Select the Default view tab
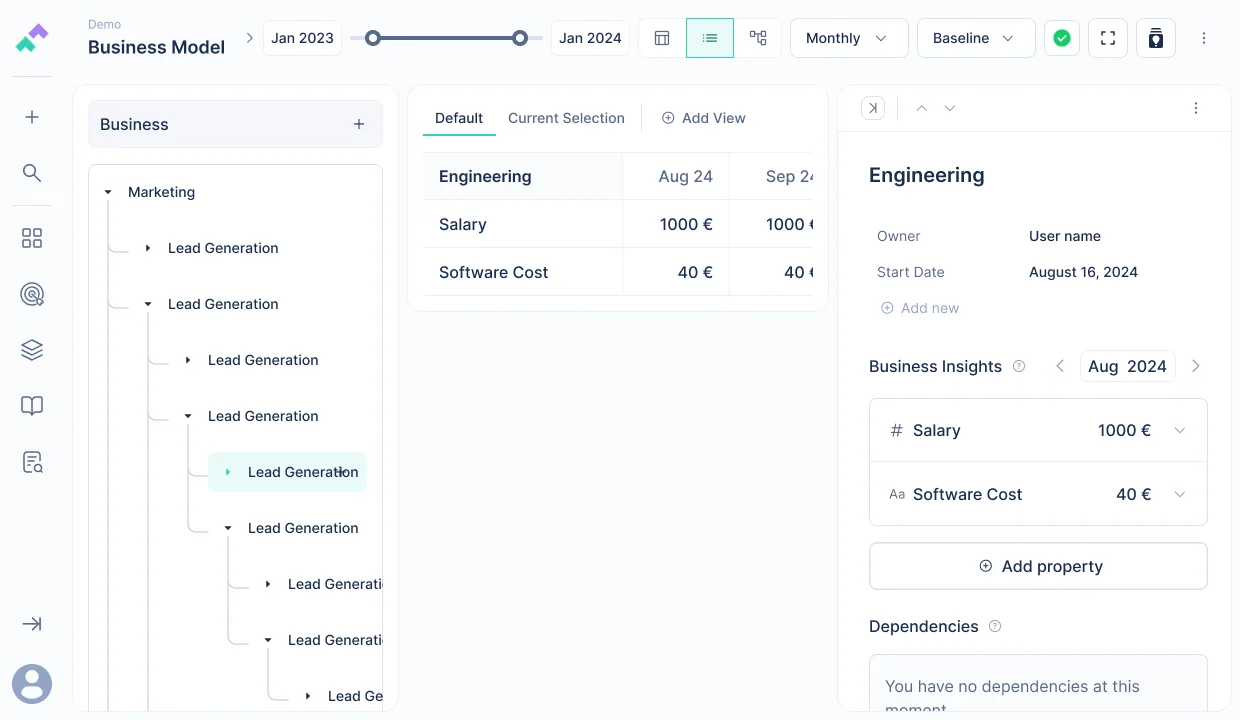Screen dimensions: 1240x720 (x=459, y=118)
